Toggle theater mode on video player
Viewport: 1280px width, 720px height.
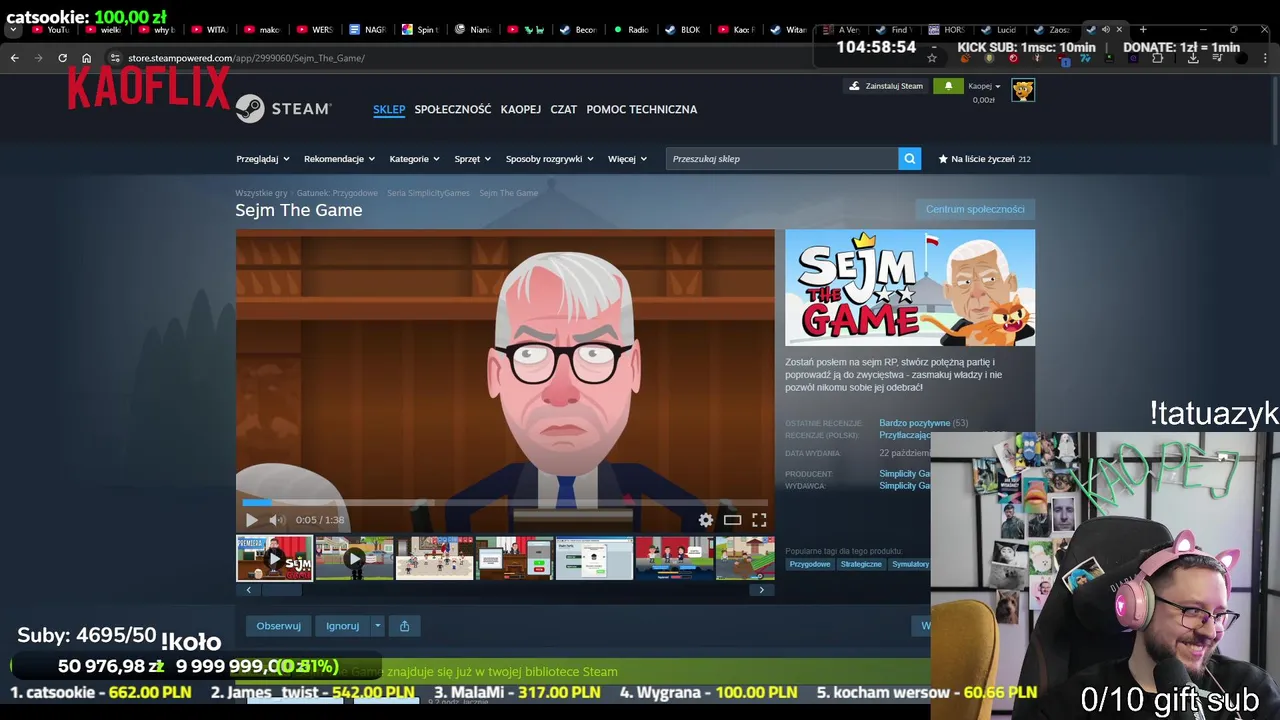coord(733,520)
